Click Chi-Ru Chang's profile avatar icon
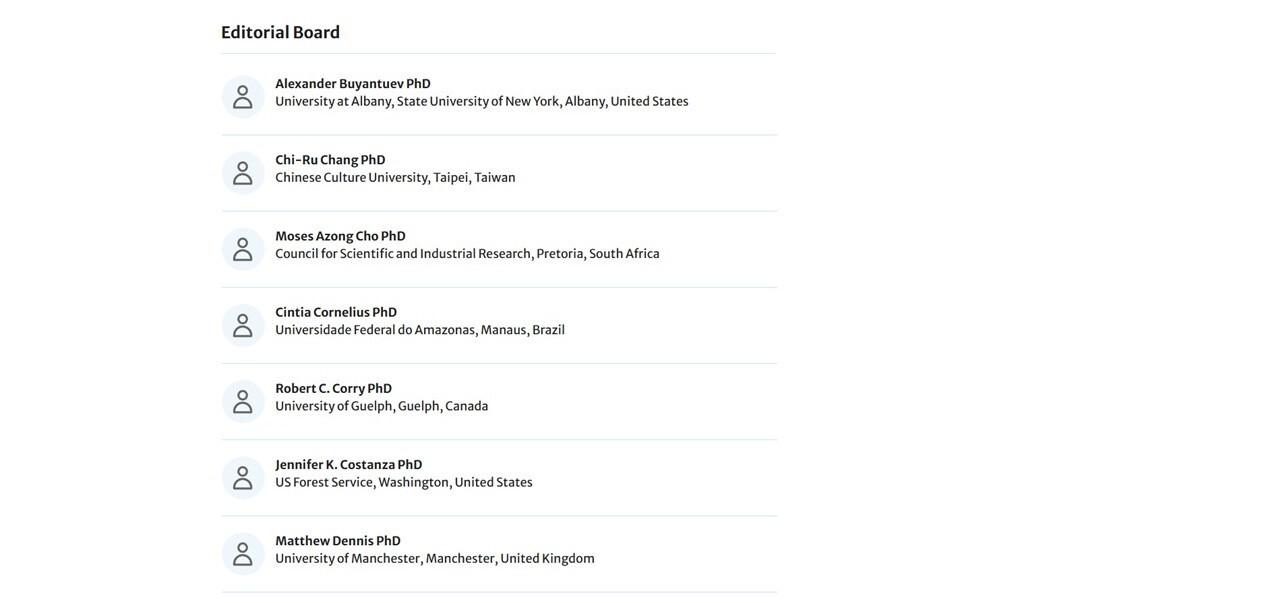 pos(243,173)
